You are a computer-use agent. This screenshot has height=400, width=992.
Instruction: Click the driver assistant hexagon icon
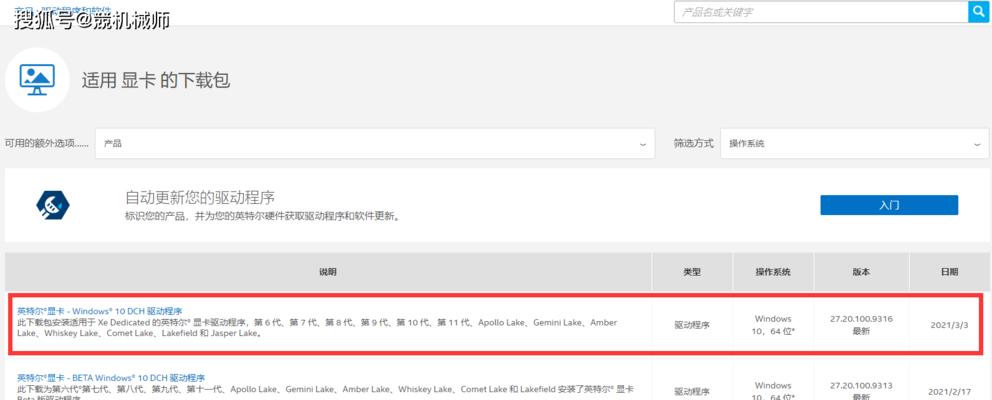point(53,204)
